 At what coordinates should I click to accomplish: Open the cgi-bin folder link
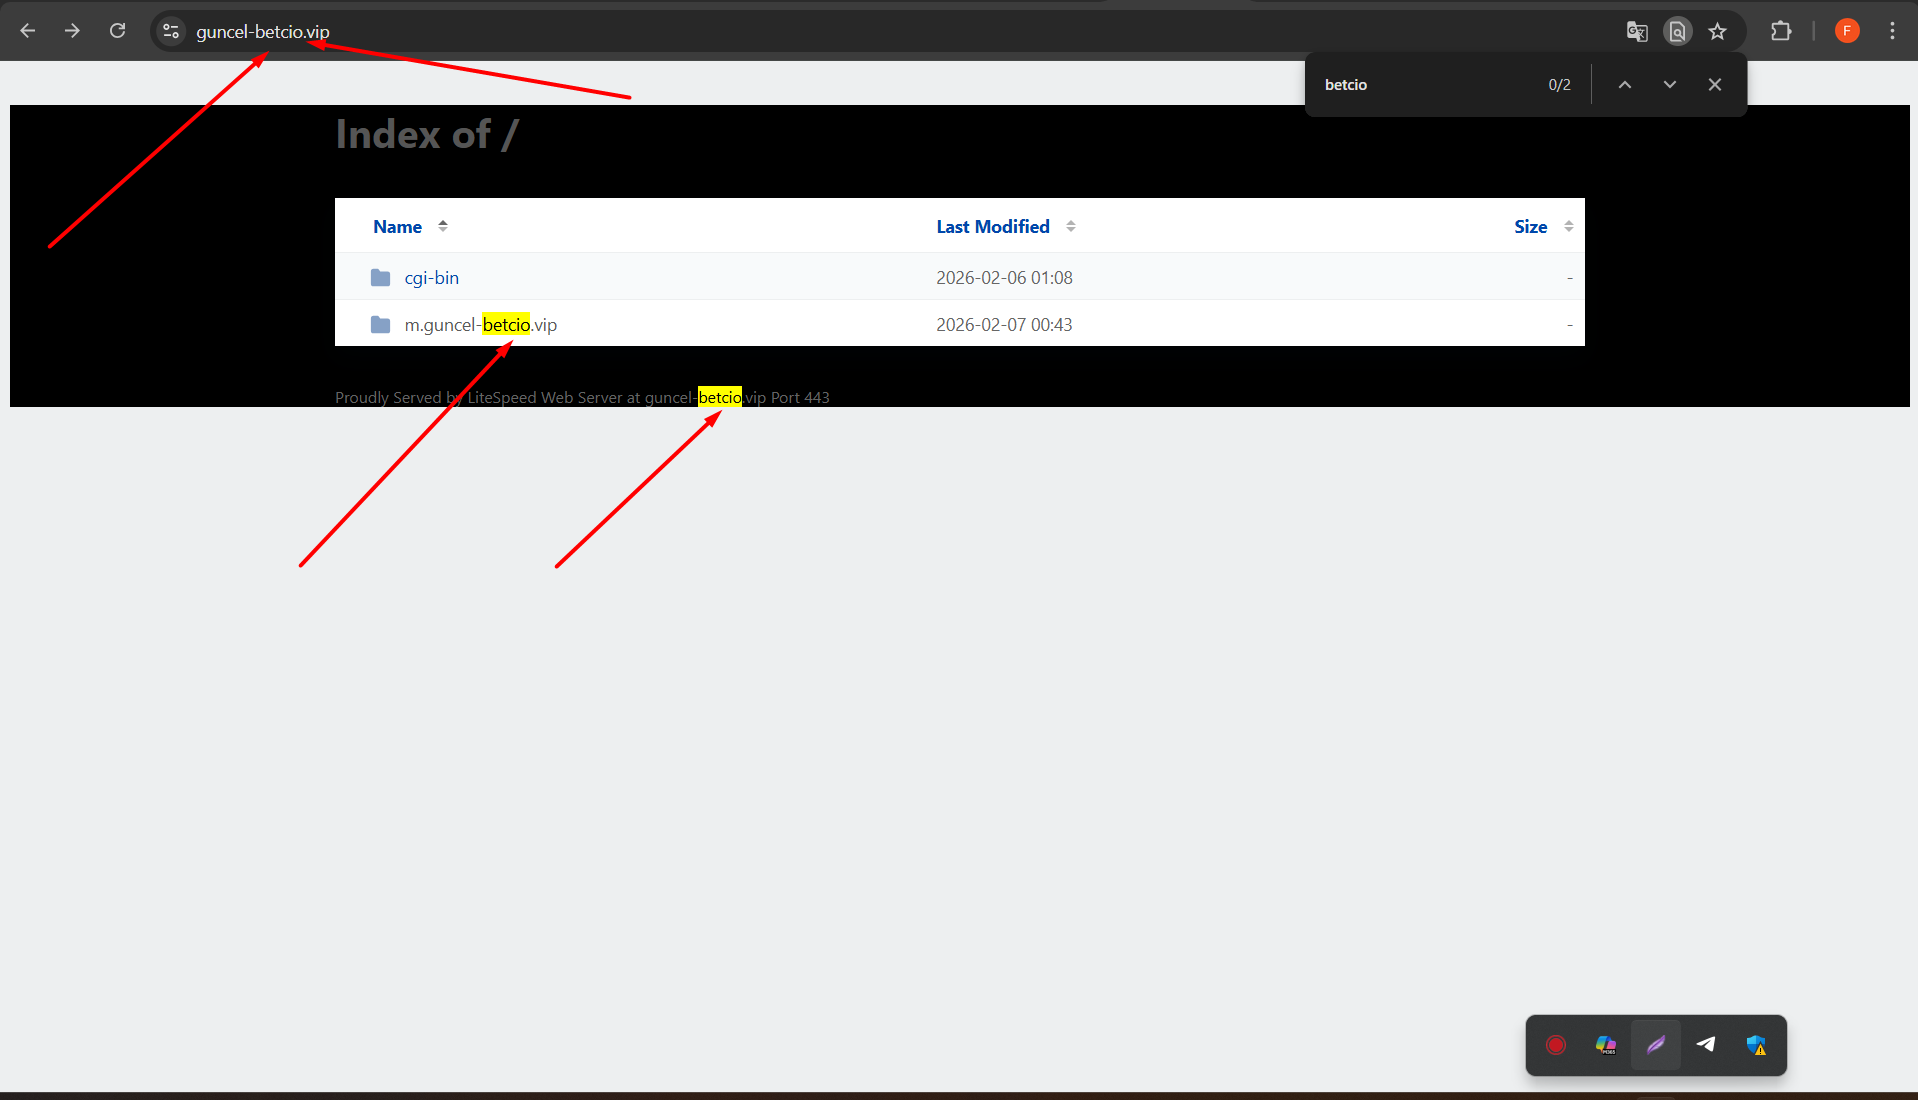coord(432,278)
